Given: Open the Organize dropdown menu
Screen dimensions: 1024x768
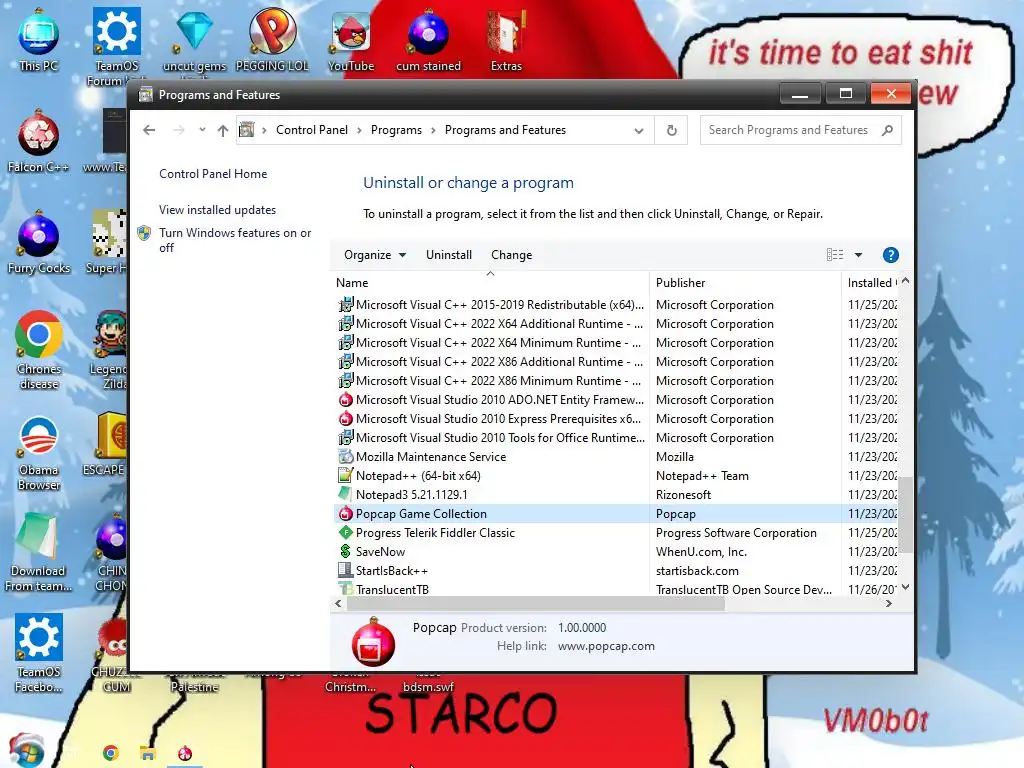Looking at the screenshot, I should point(375,255).
